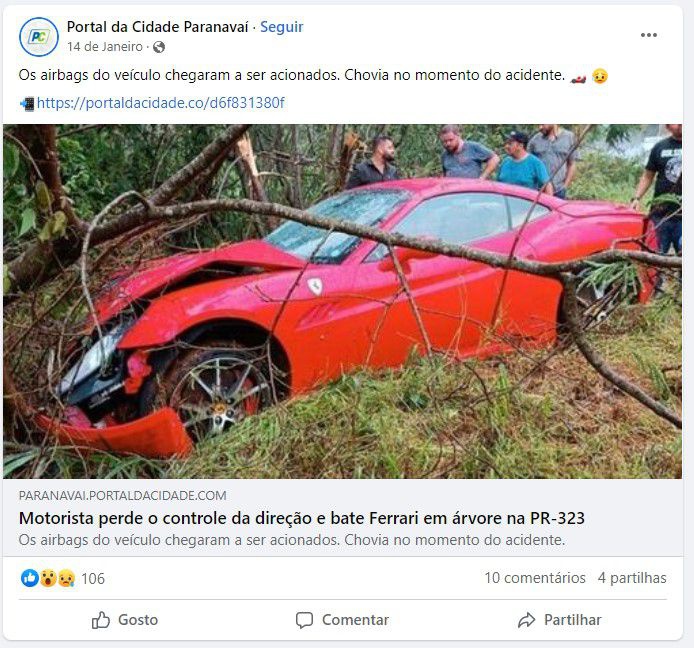The height and width of the screenshot is (648, 694).
Task: Click the globe public visibility icon
Action: (x=159, y=47)
